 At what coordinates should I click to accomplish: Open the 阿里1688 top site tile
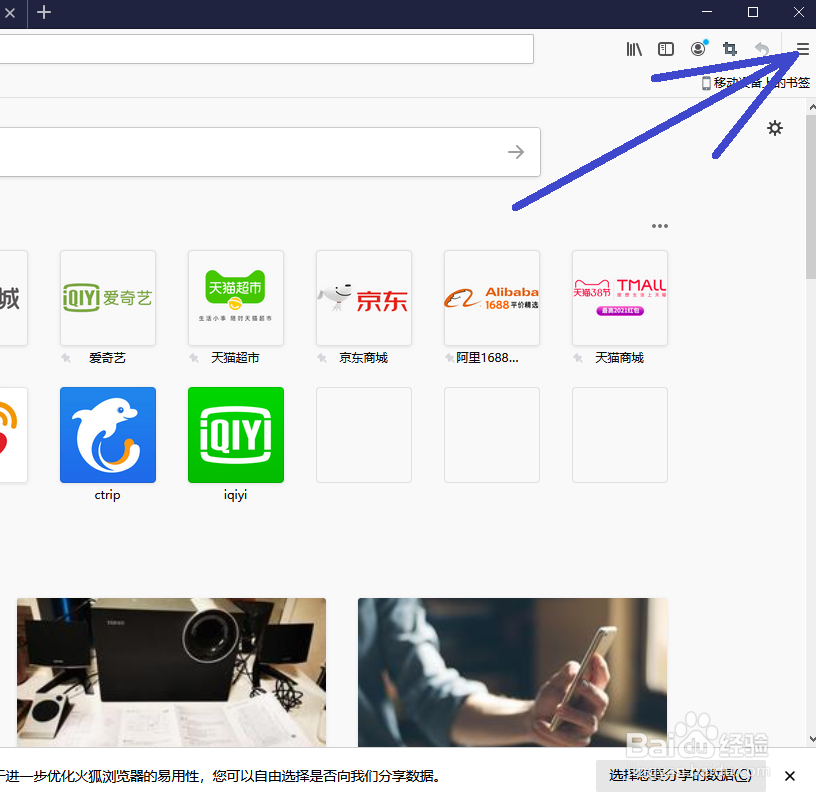pos(492,298)
